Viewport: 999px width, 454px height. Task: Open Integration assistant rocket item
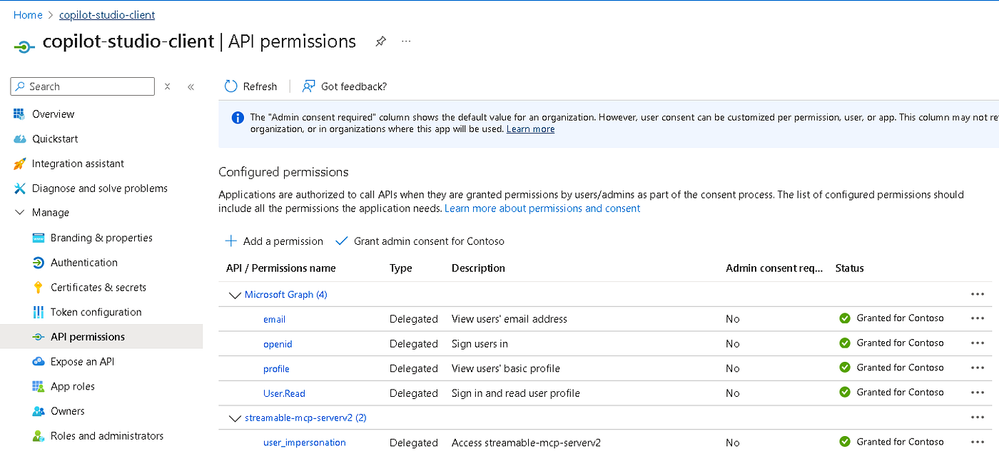coord(77,164)
